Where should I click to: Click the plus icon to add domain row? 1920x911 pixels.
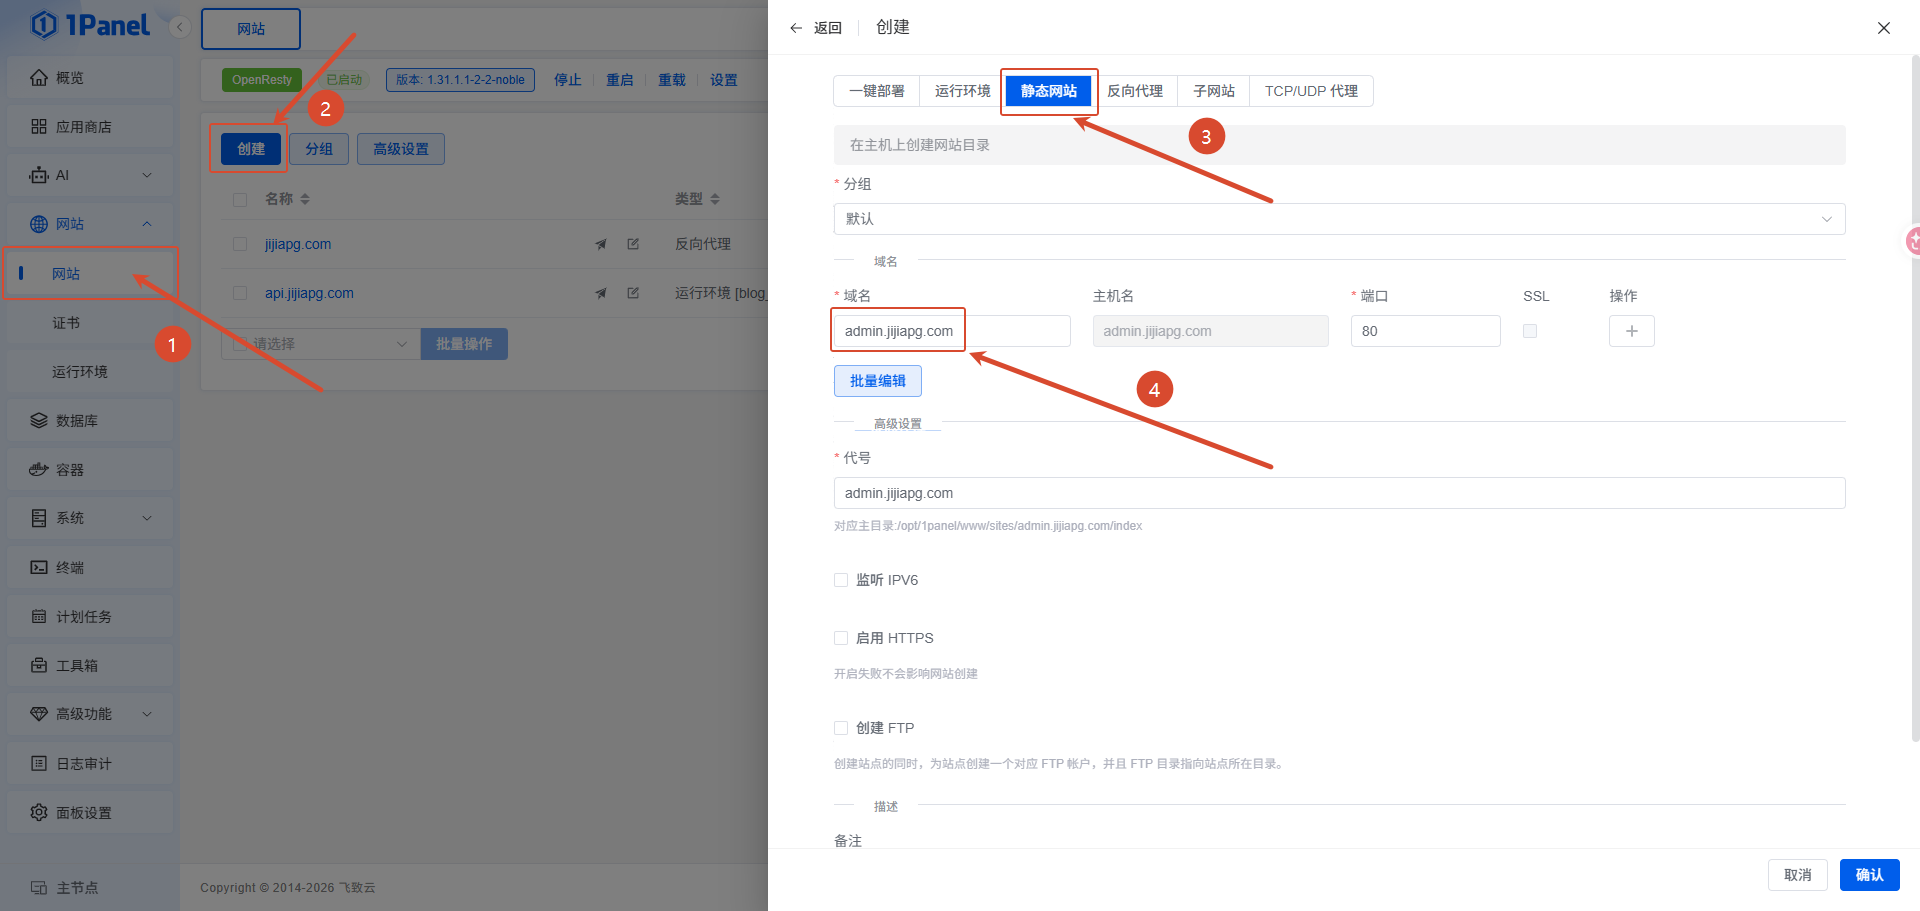(1631, 331)
